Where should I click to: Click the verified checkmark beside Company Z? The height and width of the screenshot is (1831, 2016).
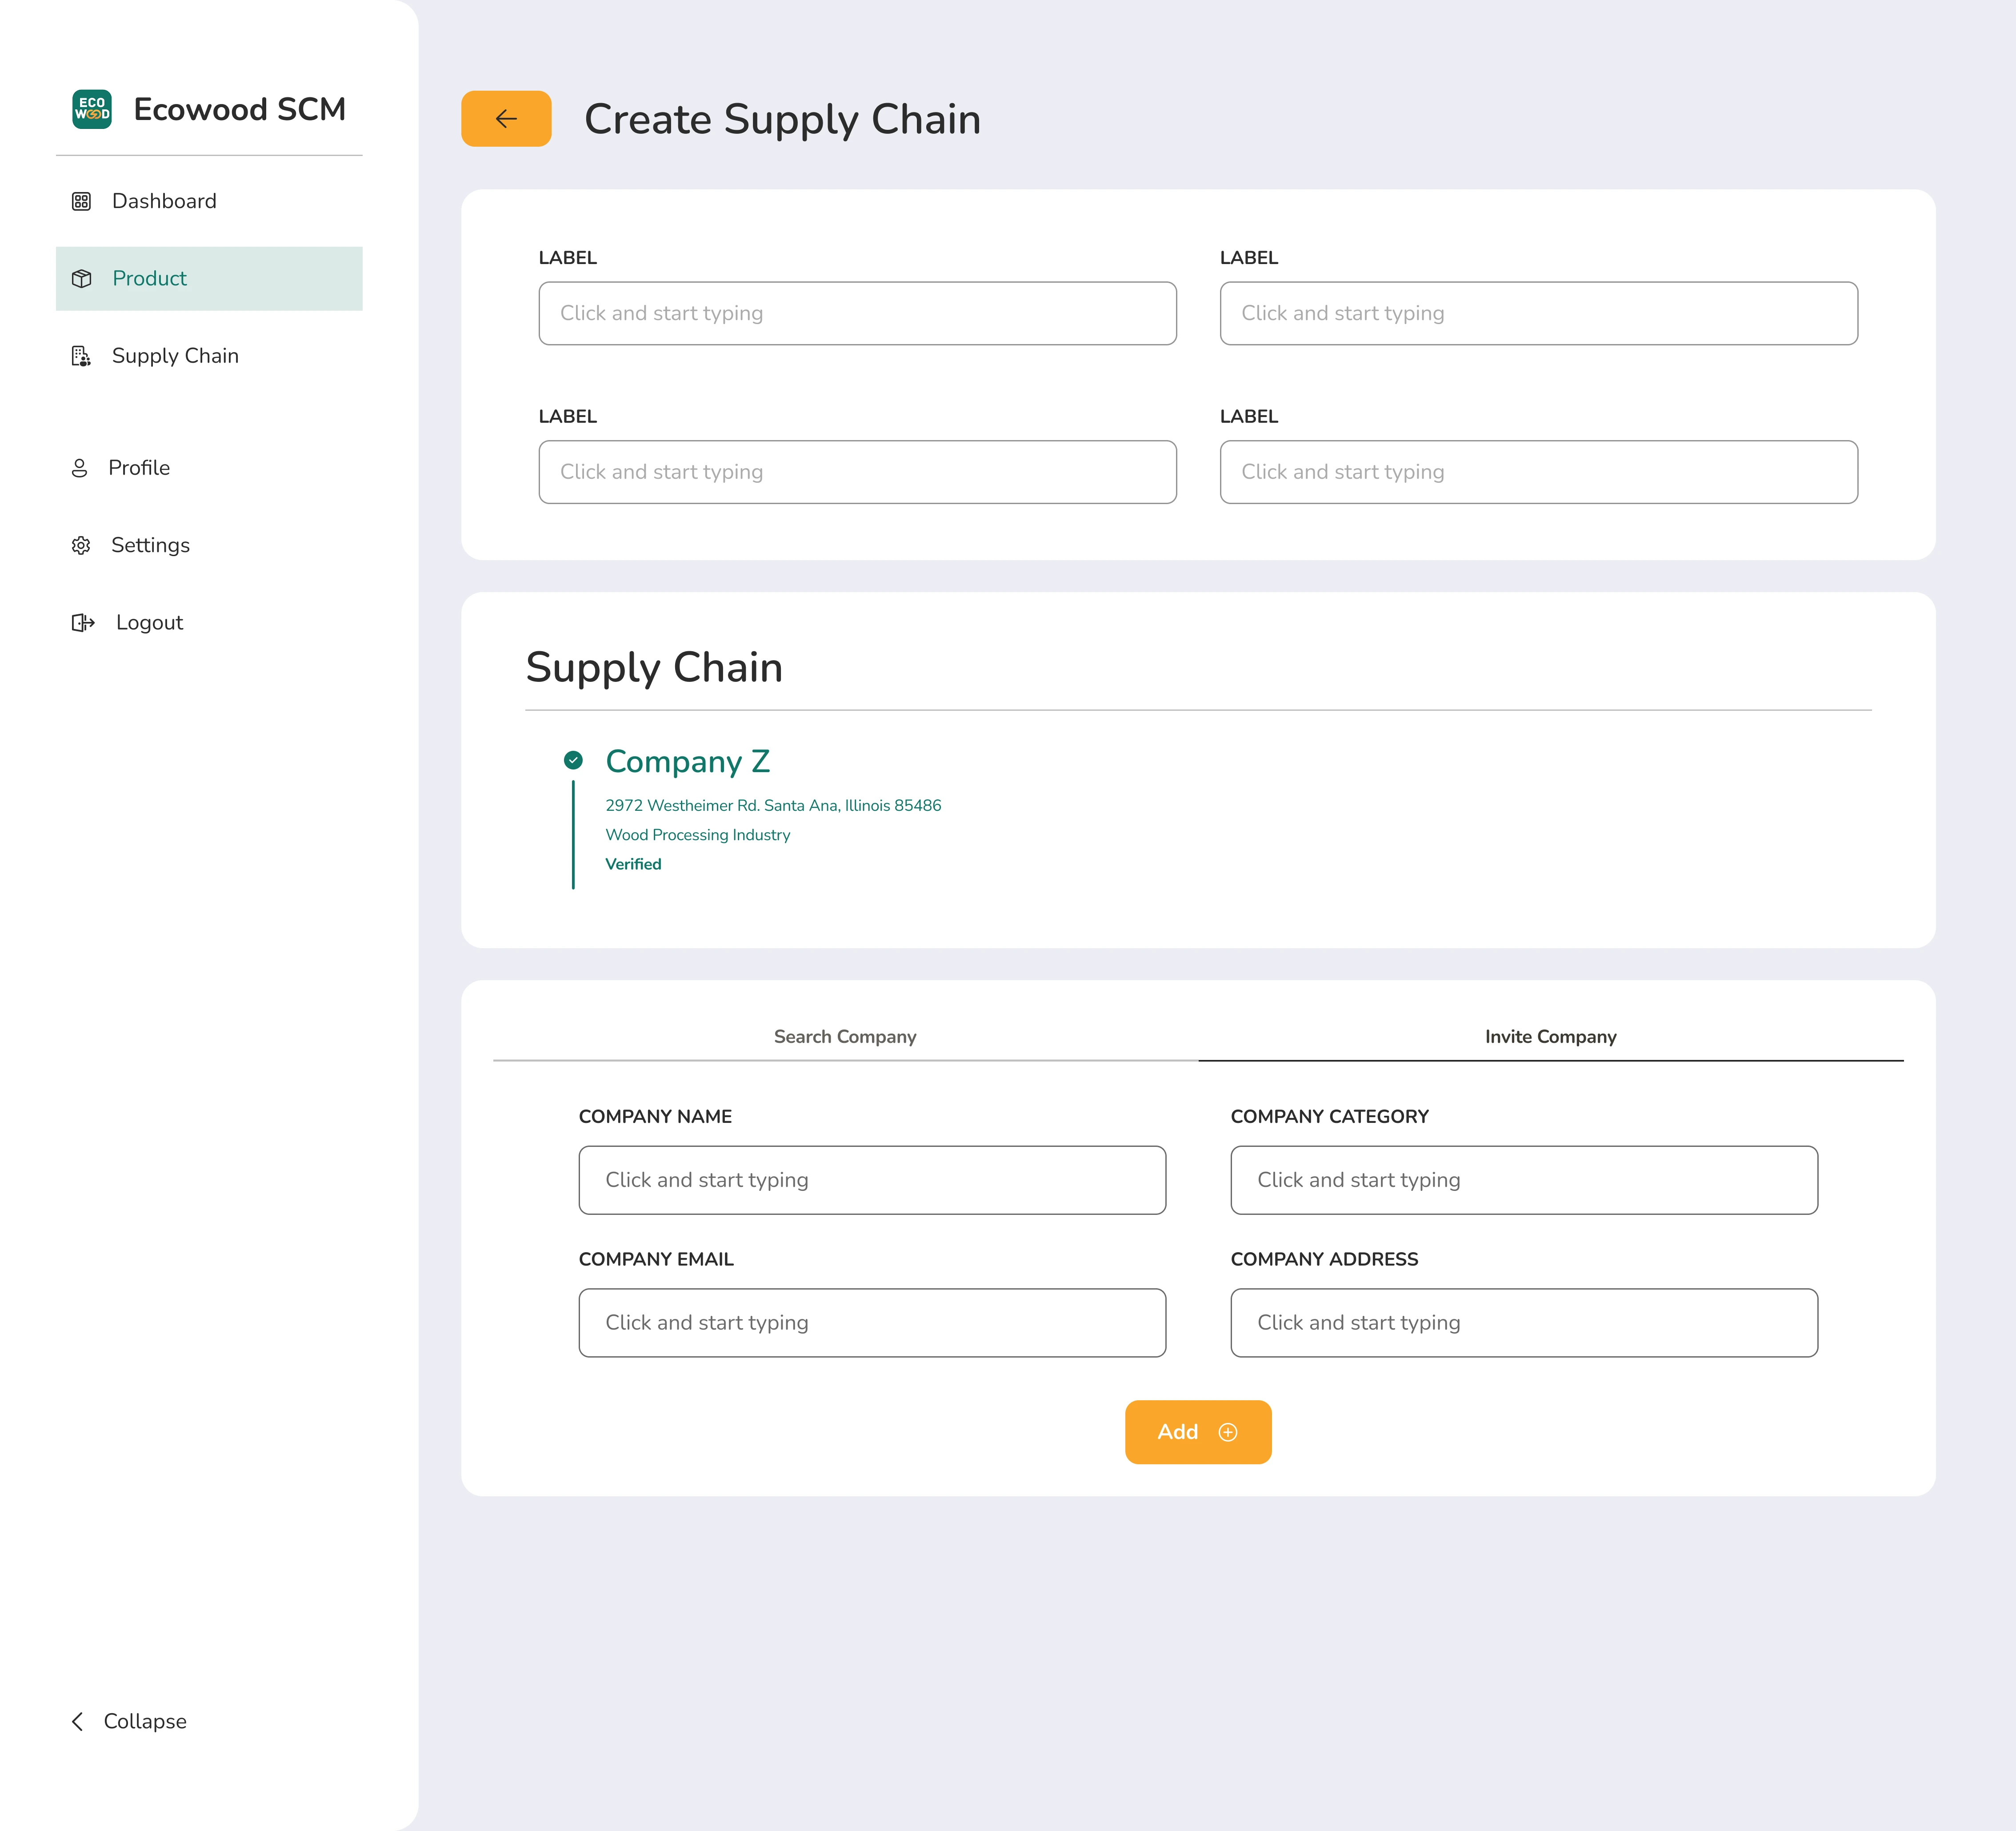(573, 760)
